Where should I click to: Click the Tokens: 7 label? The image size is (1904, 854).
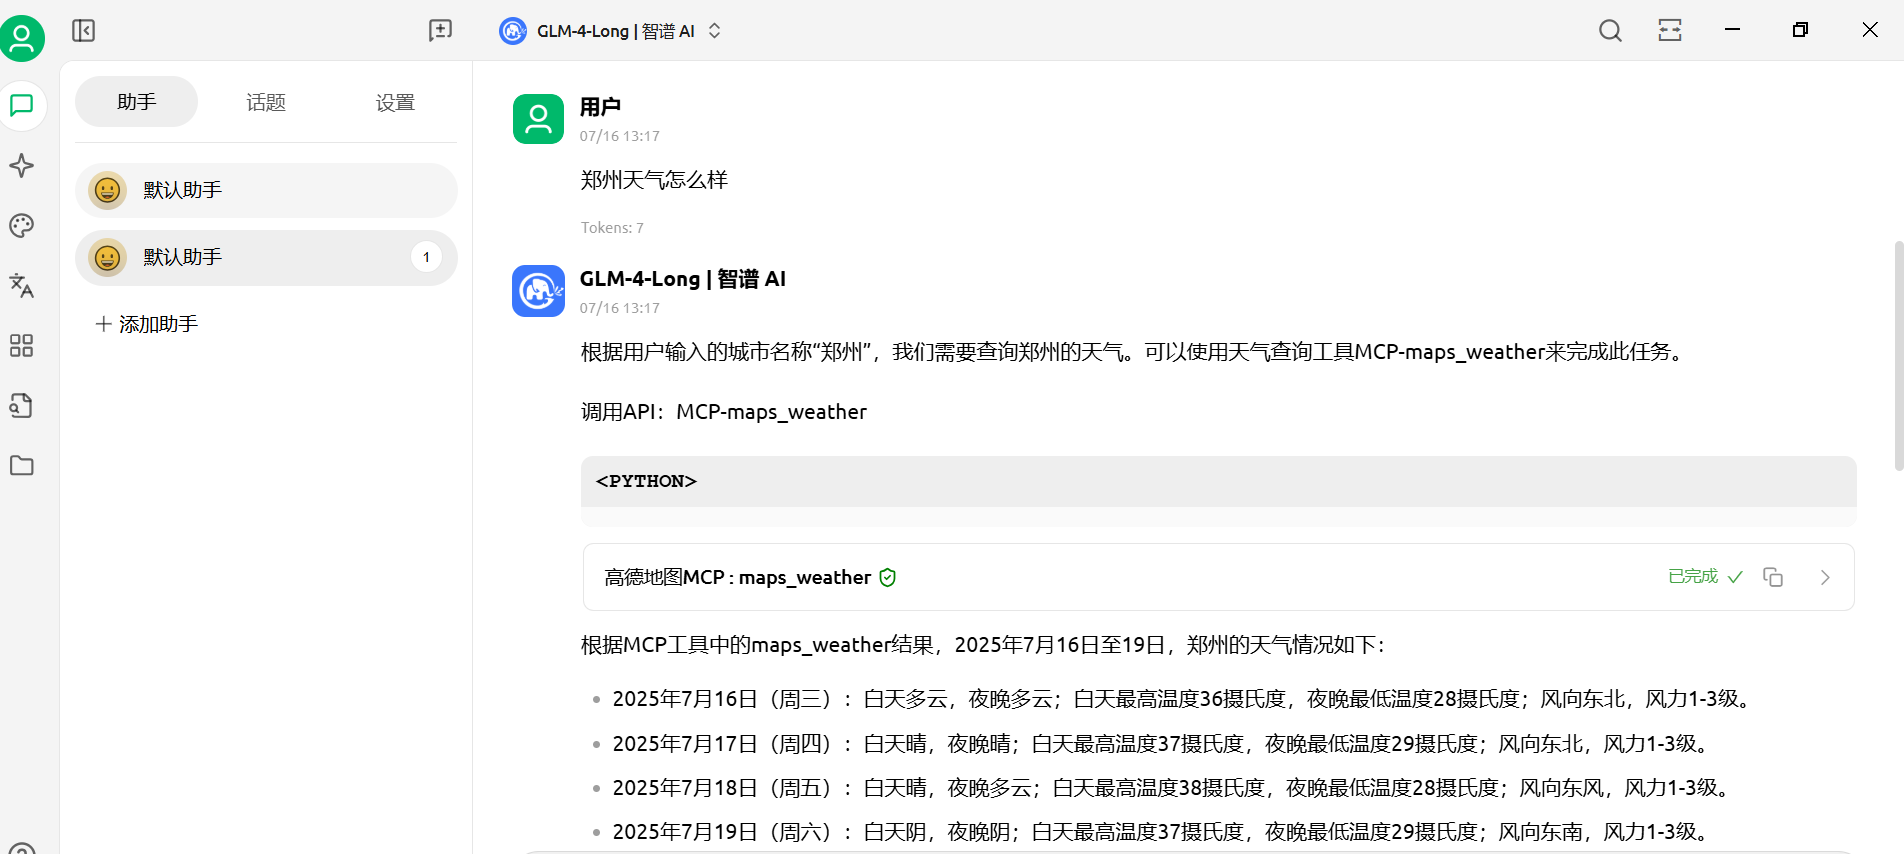(612, 228)
